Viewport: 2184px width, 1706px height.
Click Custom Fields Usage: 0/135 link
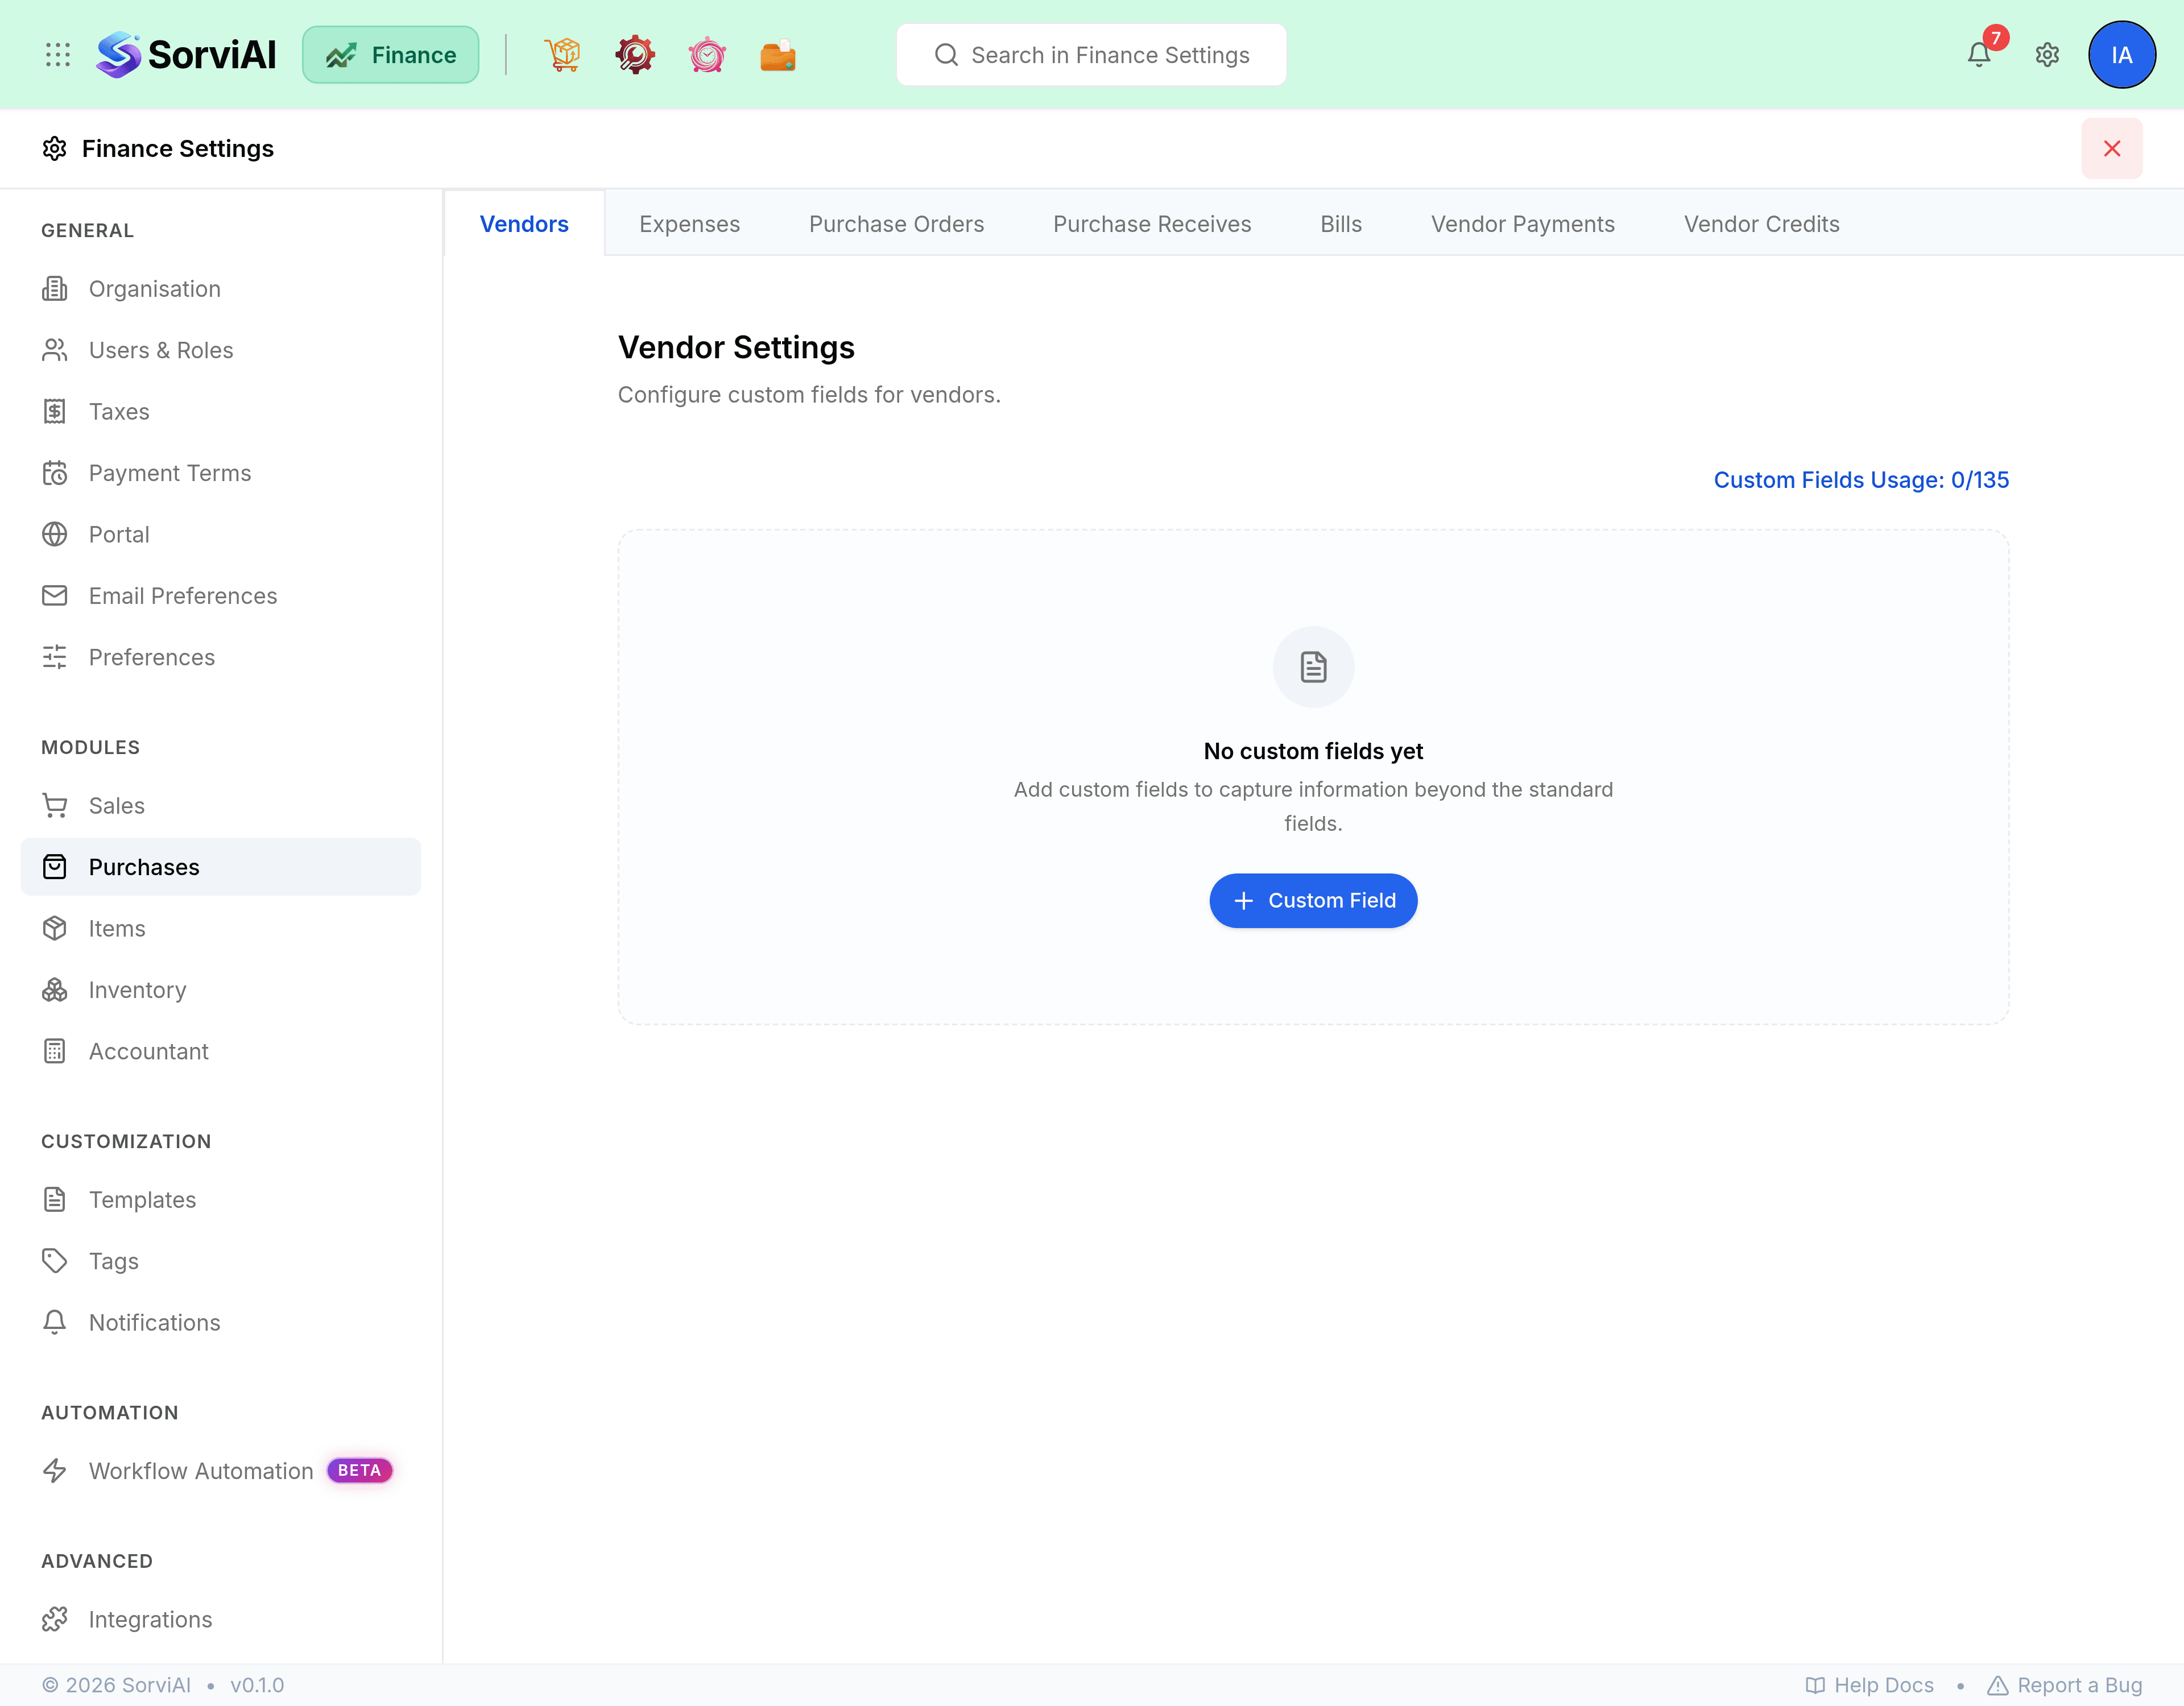(1861, 480)
